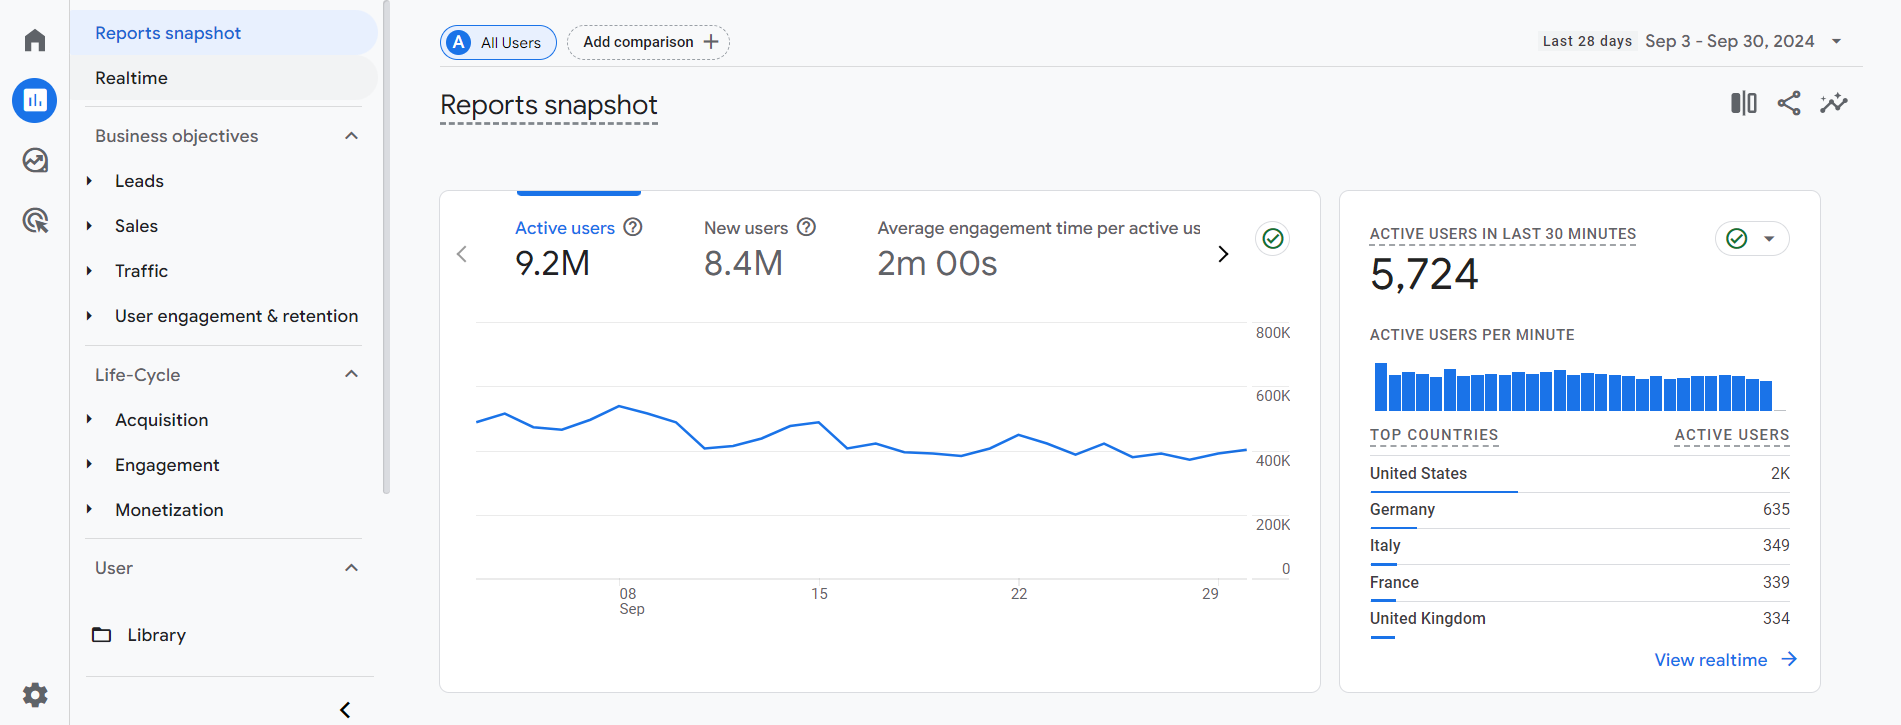This screenshot has width=1901, height=725.
Task: Click the data quality checkmark on chart card
Action: 1273,238
